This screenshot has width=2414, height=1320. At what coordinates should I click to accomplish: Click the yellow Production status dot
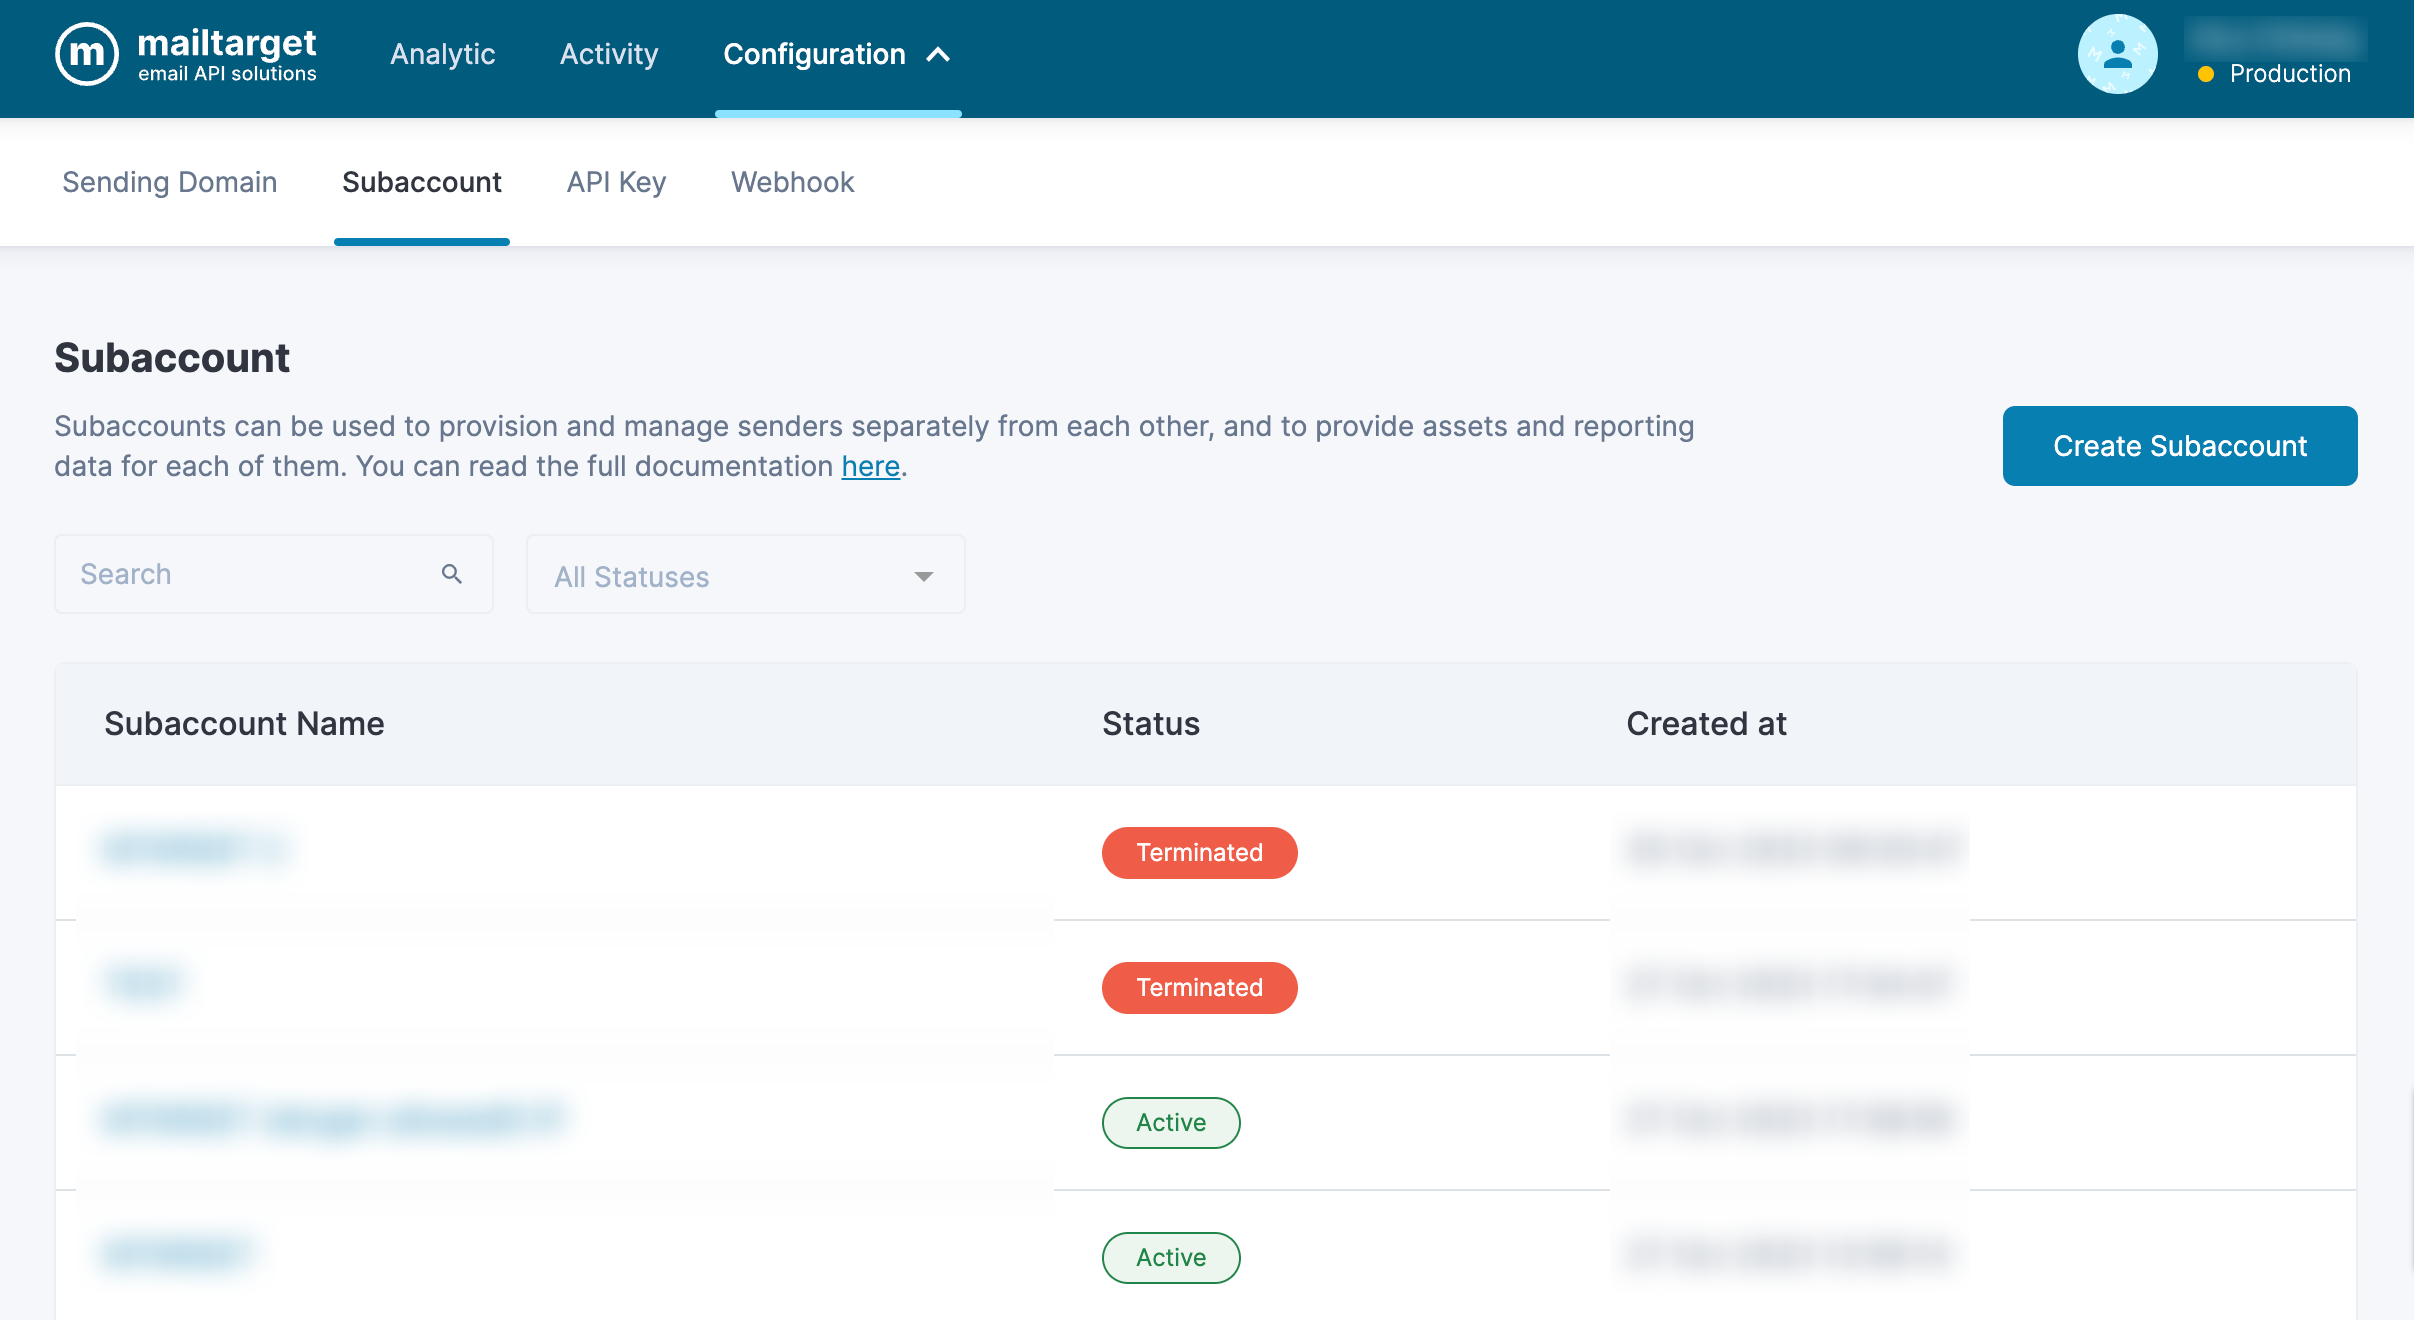point(2205,75)
